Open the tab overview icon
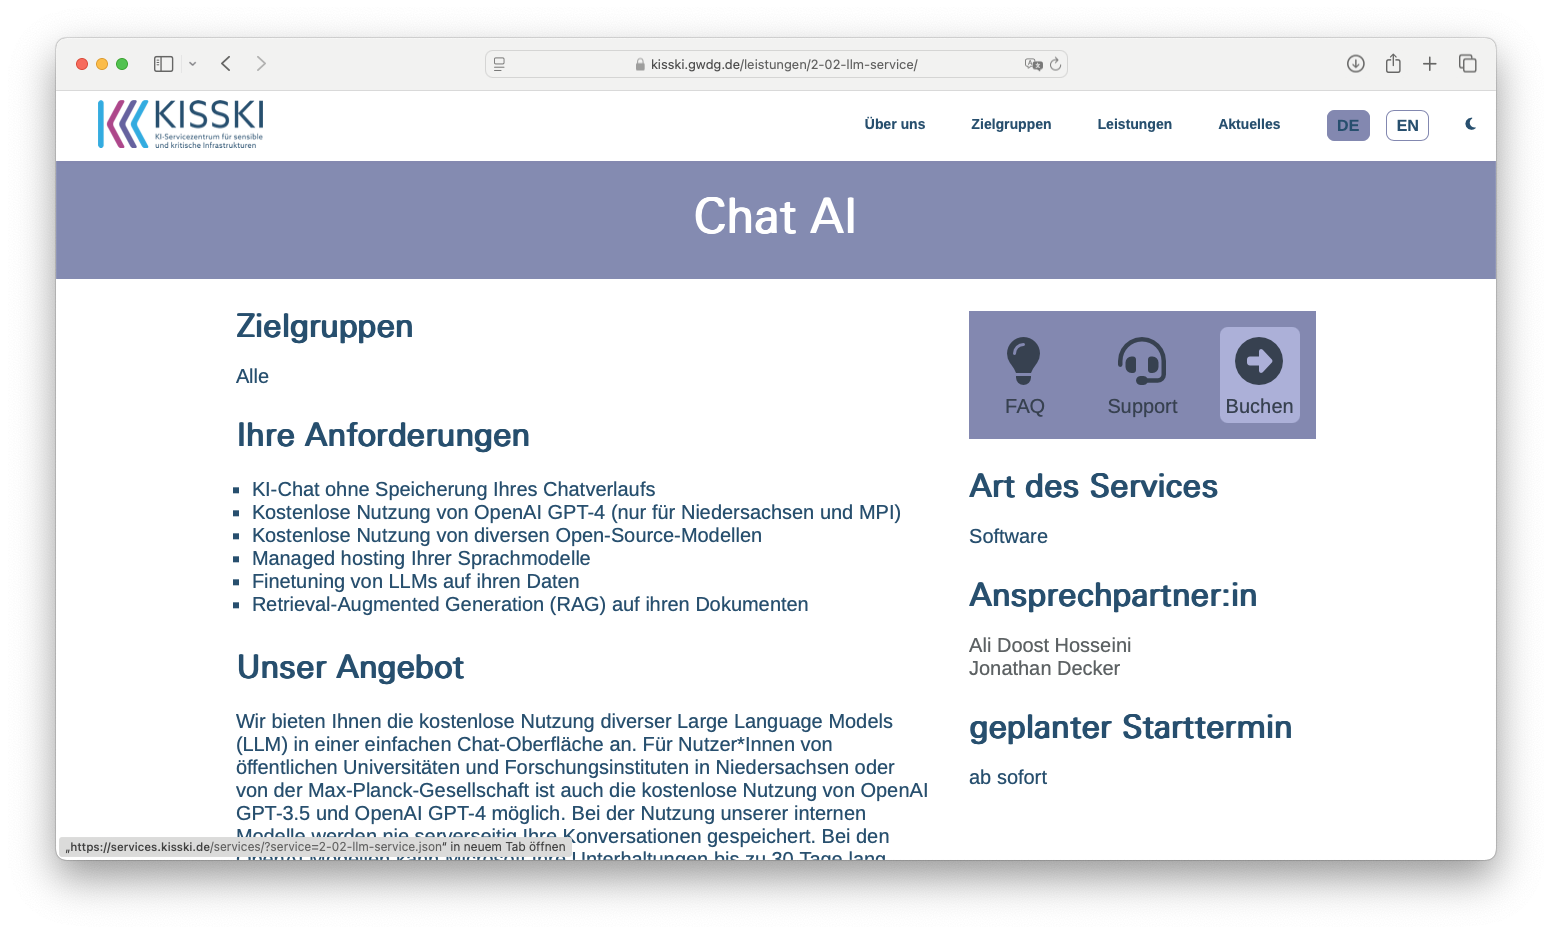 coord(1468,63)
